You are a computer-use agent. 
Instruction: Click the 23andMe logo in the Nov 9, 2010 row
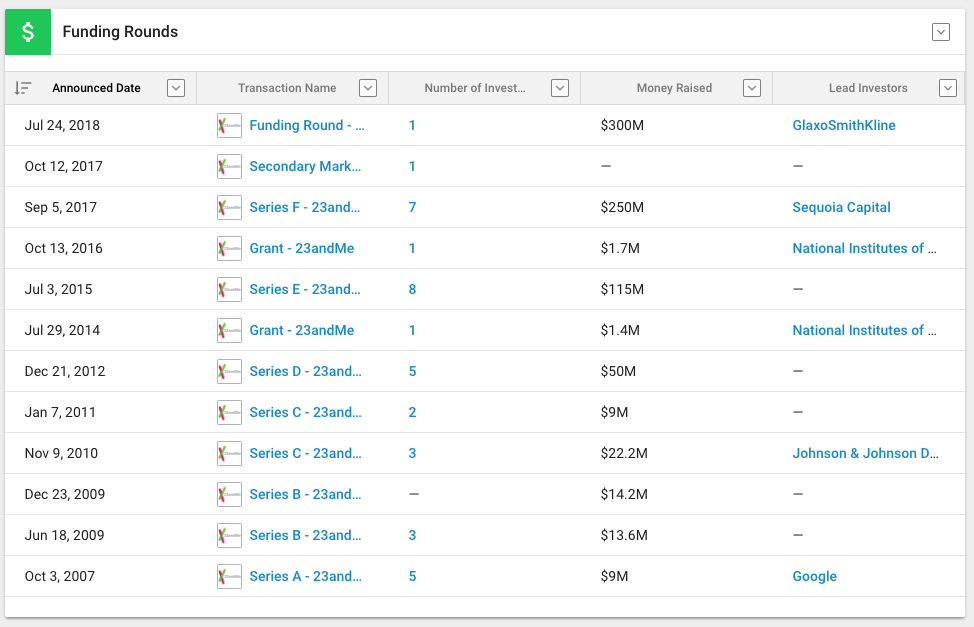point(229,454)
